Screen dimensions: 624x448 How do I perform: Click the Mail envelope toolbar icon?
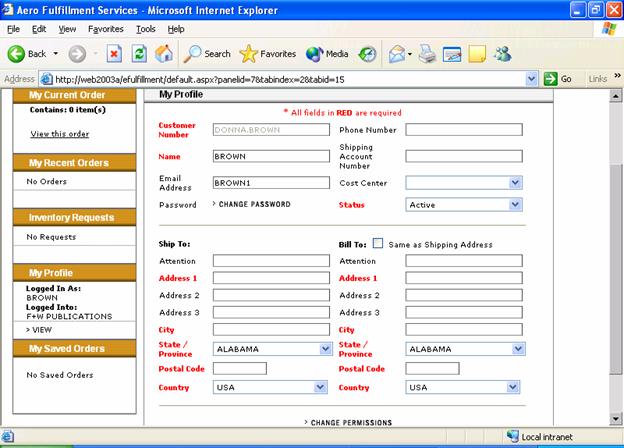click(x=397, y=54)
